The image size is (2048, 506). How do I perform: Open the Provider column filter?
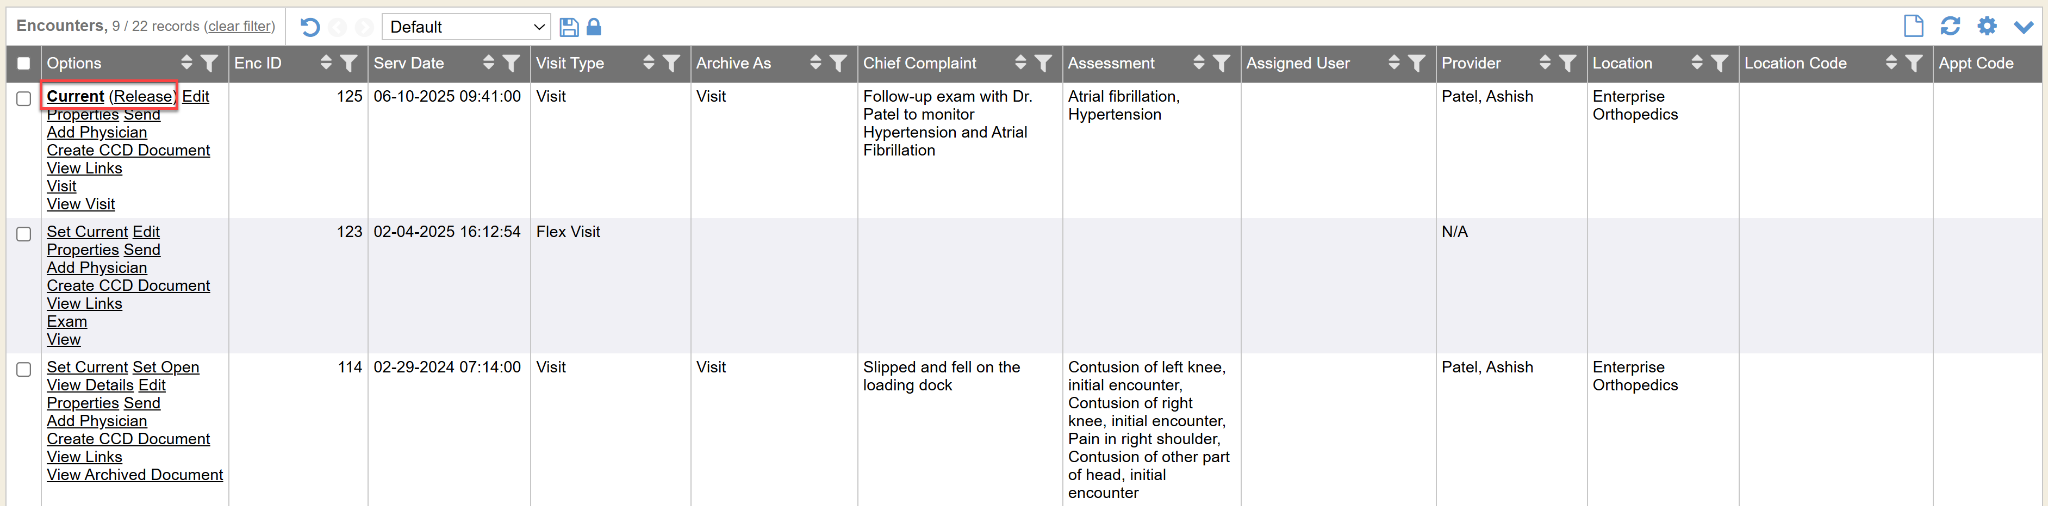[1568, 63]
